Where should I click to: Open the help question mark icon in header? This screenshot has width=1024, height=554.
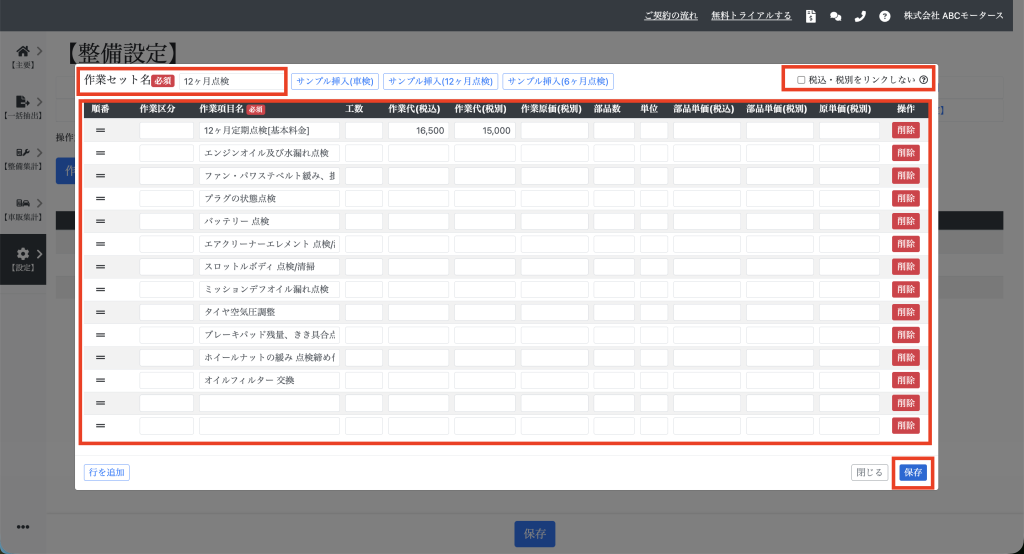pos(884,16)
